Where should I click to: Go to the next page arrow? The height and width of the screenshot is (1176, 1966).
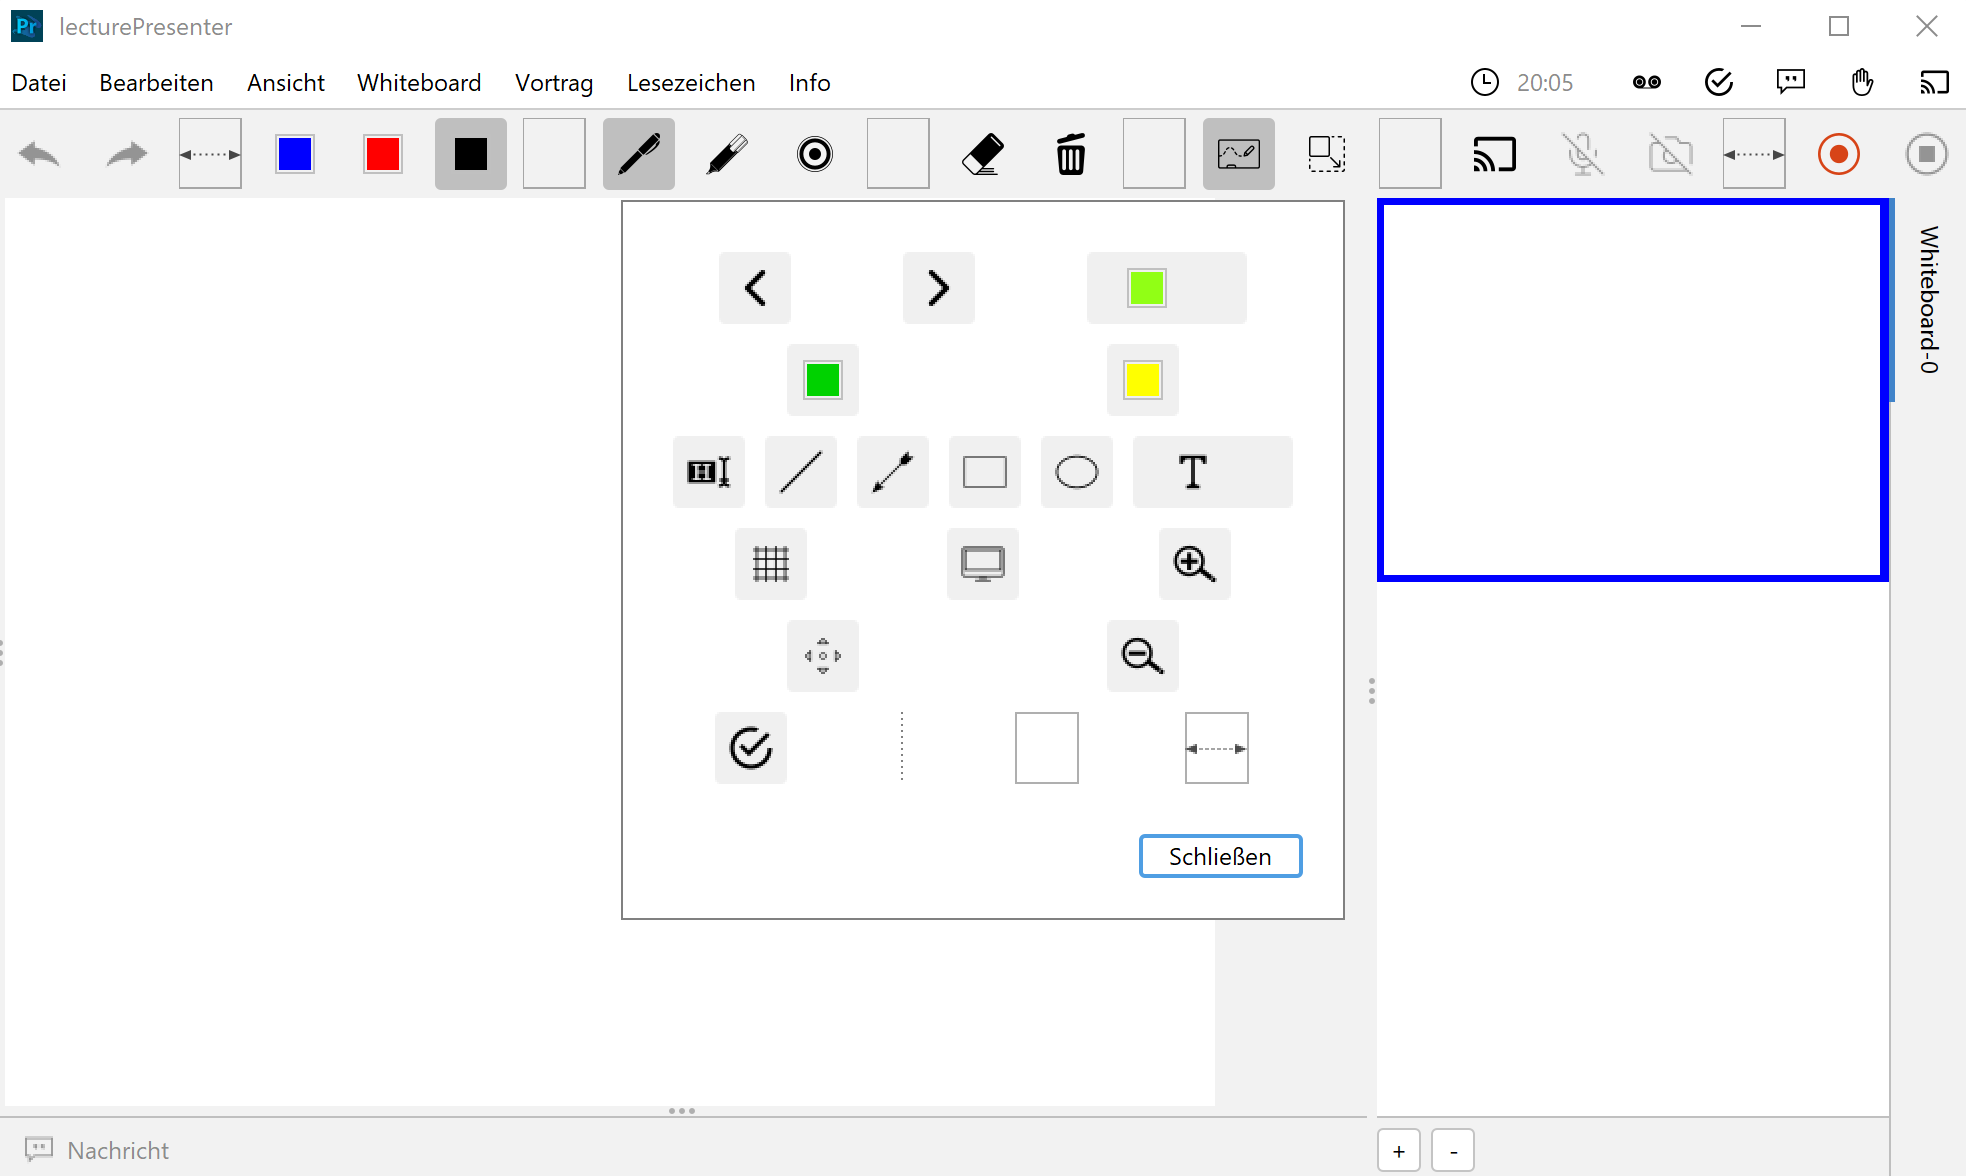tap(938, 288)
